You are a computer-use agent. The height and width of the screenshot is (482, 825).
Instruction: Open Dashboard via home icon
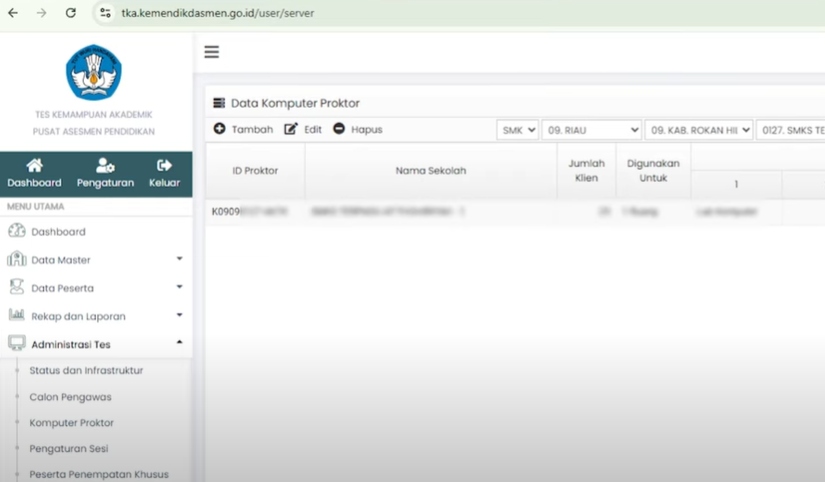tap(35, 165)
